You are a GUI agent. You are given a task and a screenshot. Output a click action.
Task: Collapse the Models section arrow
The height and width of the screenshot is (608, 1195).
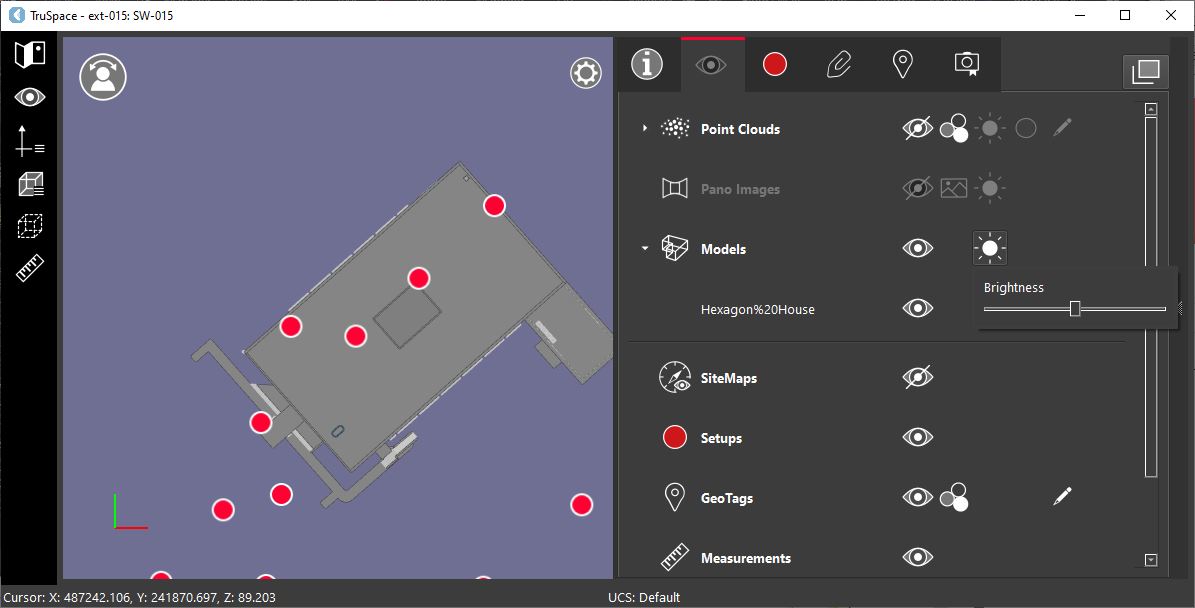[x=645, y=249]
